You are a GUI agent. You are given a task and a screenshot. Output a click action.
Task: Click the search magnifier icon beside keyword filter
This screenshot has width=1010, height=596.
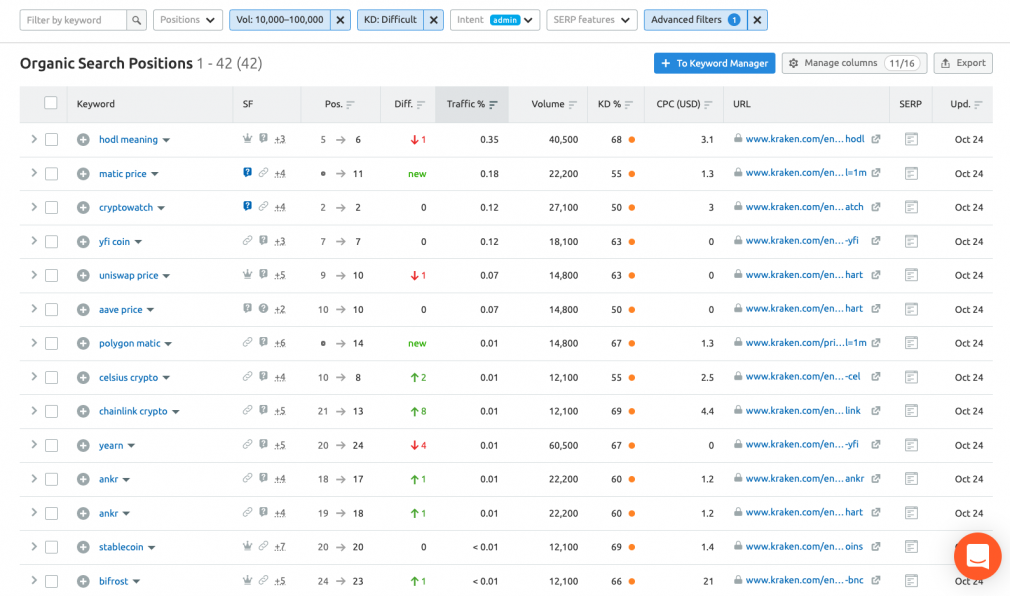(x=137, y=20)
